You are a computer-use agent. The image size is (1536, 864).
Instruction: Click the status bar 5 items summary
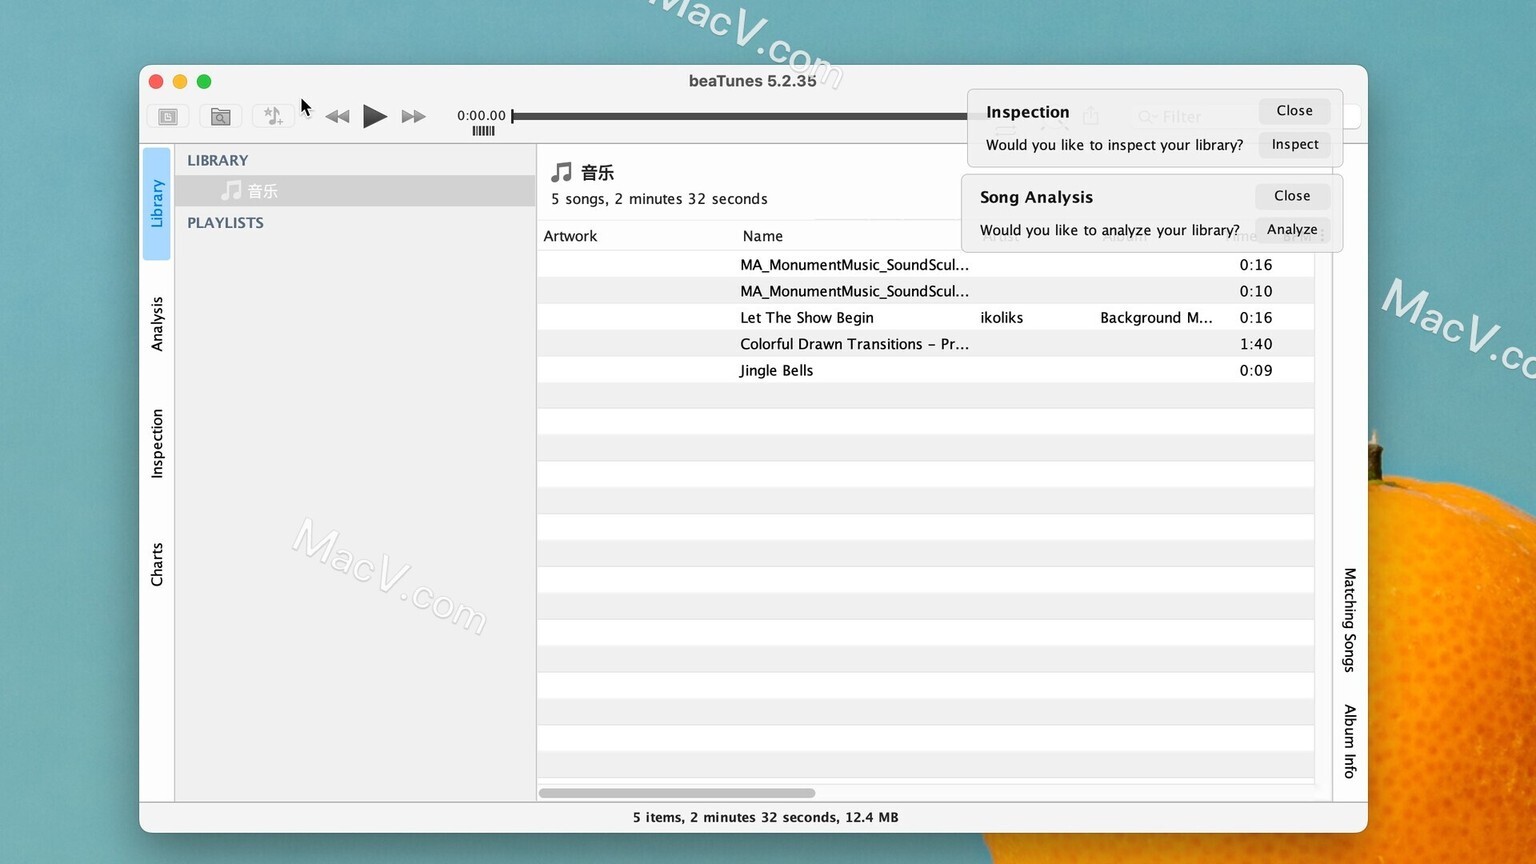click(x=765, y=817)
